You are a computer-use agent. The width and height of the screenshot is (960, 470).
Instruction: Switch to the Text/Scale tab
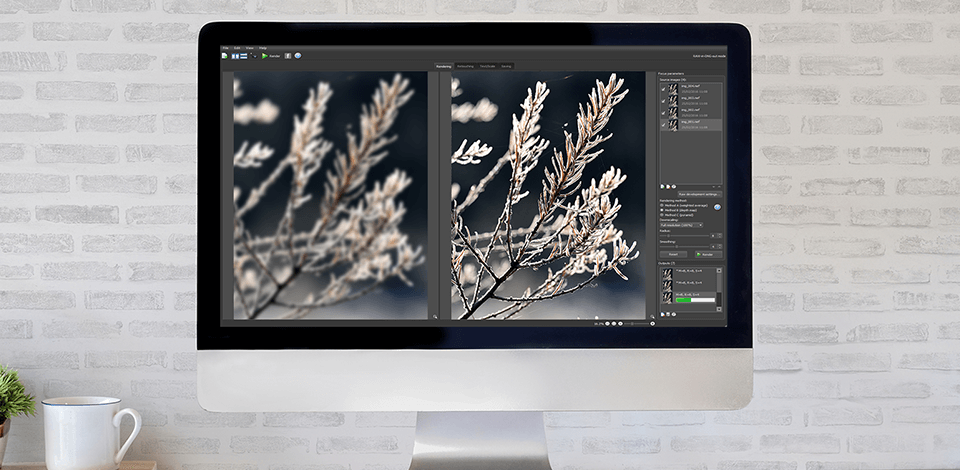point(488,66)
